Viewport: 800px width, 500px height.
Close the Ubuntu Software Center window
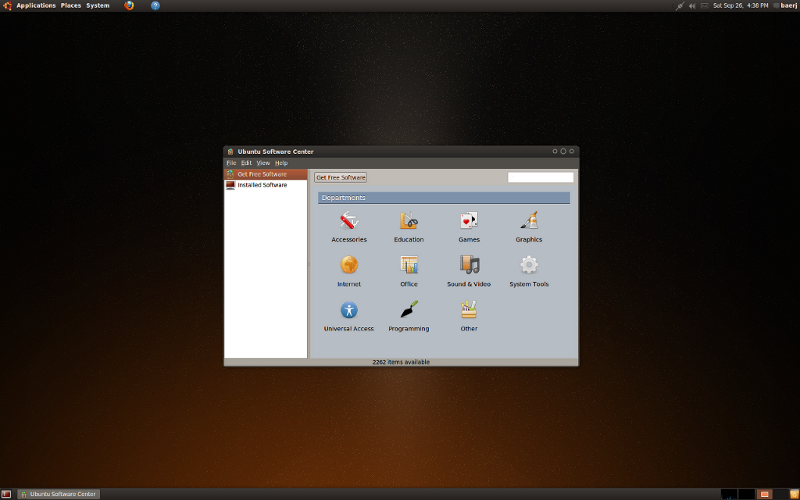point(571,151)
